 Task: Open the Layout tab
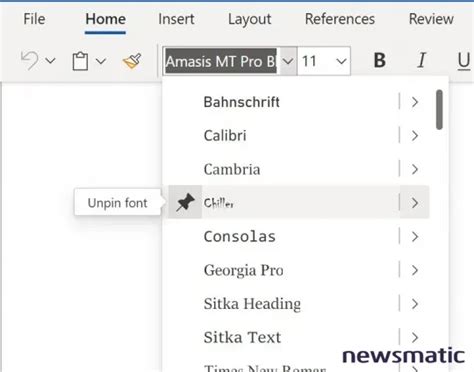(250, 19)
